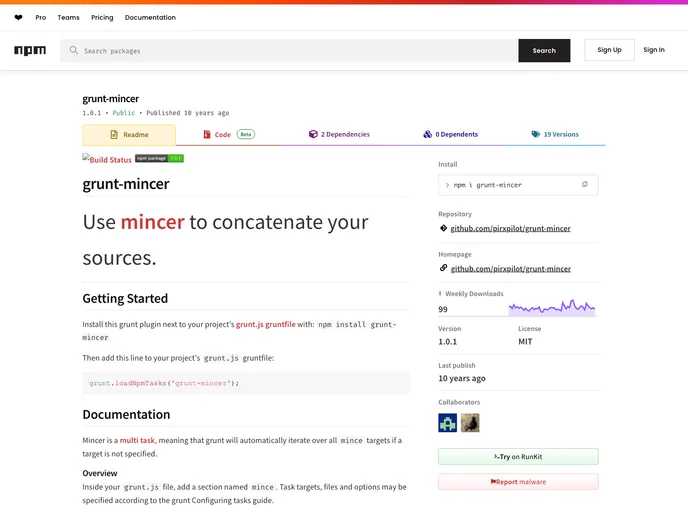Screen dimensions: 688x512
Task: Click the git repository diamond icon
Action: point(443,228)
